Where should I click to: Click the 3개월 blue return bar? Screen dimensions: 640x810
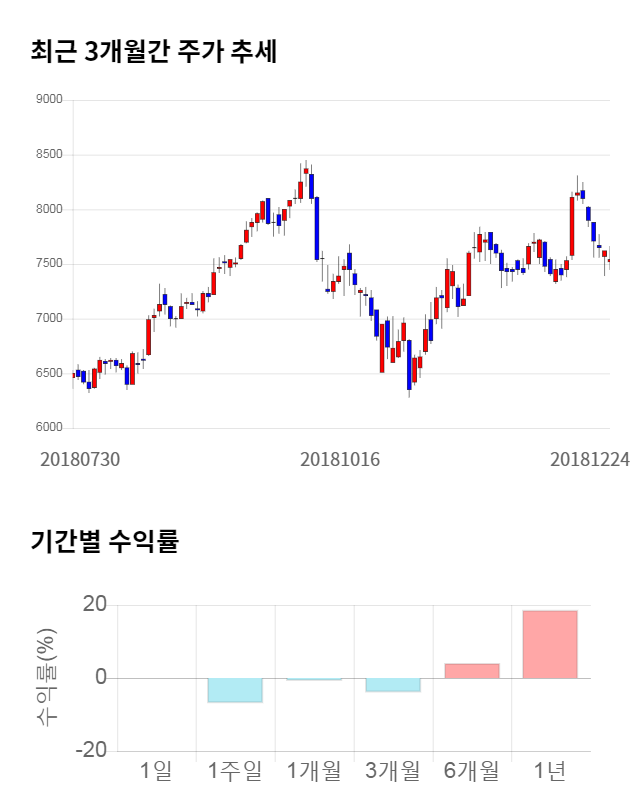392,684
